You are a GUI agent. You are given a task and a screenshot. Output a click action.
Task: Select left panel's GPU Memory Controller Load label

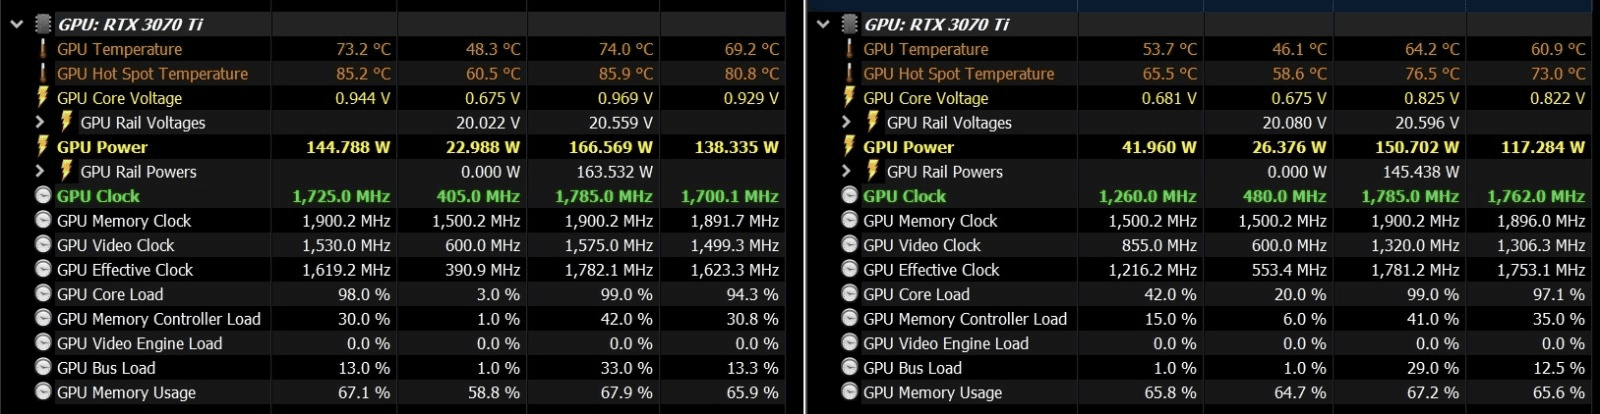[x=159, y=318]
